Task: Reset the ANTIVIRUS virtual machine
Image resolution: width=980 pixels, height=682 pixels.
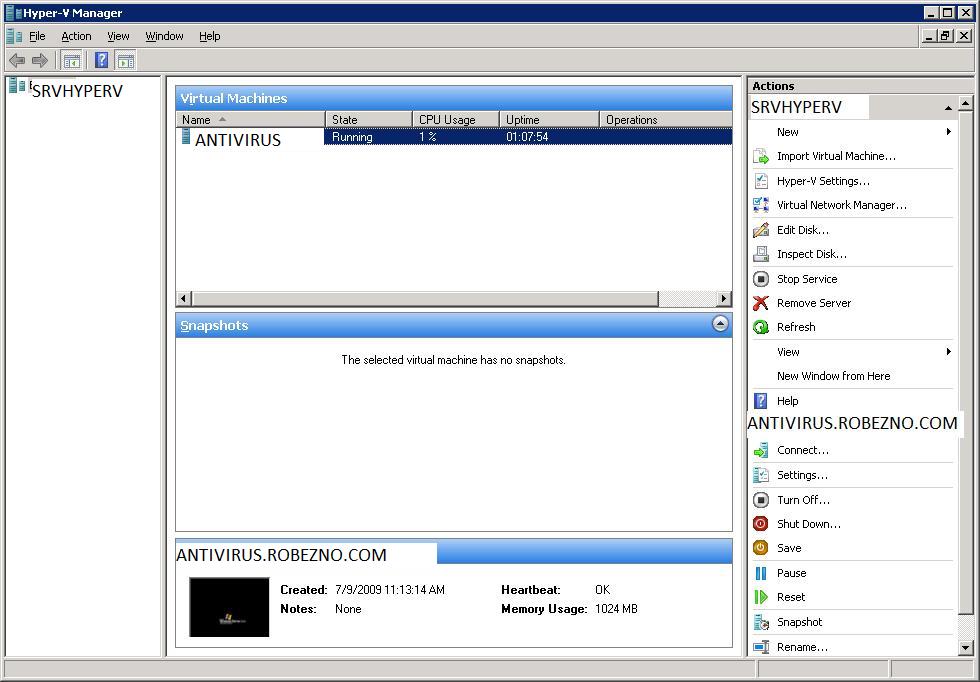Action: click(x=790, y=596)
